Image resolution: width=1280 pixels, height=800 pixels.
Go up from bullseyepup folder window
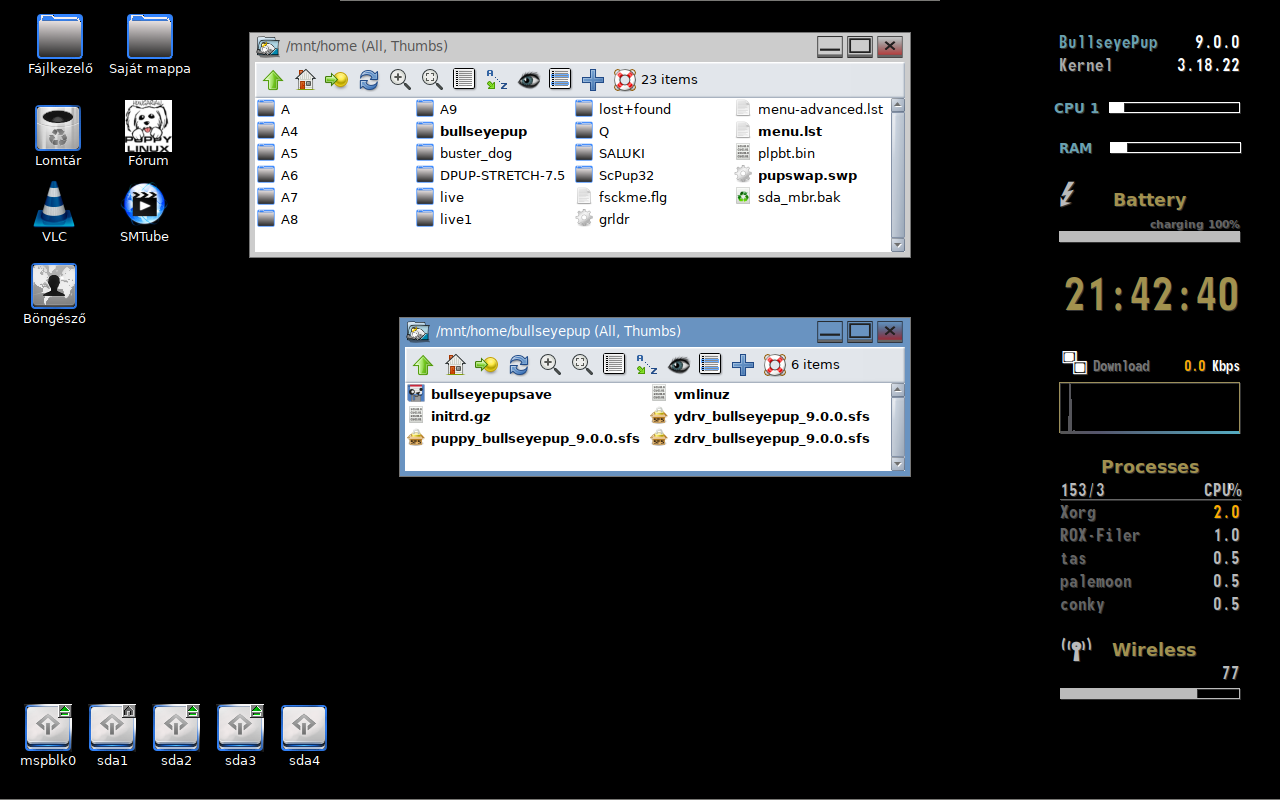(x=423, y=365)
